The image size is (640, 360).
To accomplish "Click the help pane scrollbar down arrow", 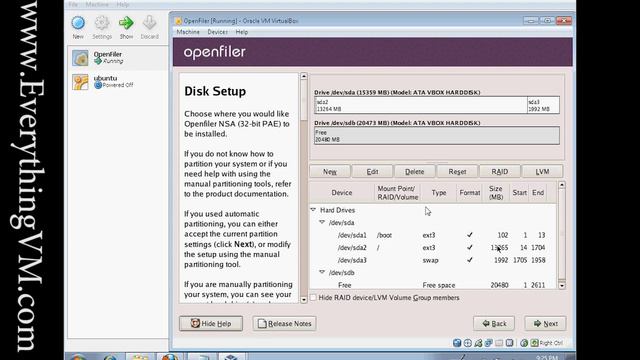I will [304, 300].
